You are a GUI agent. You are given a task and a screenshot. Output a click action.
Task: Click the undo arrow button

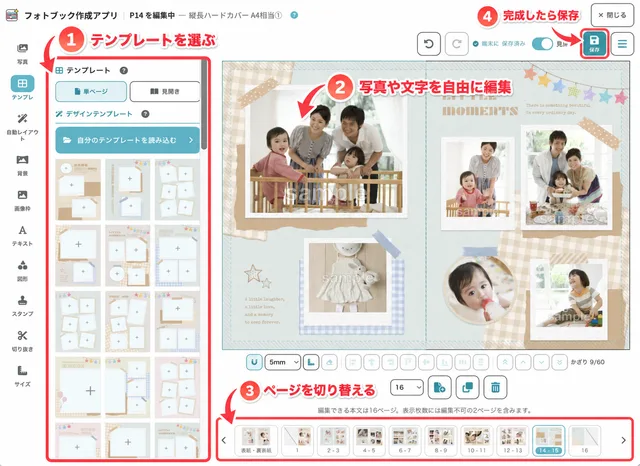coord(429,44)
